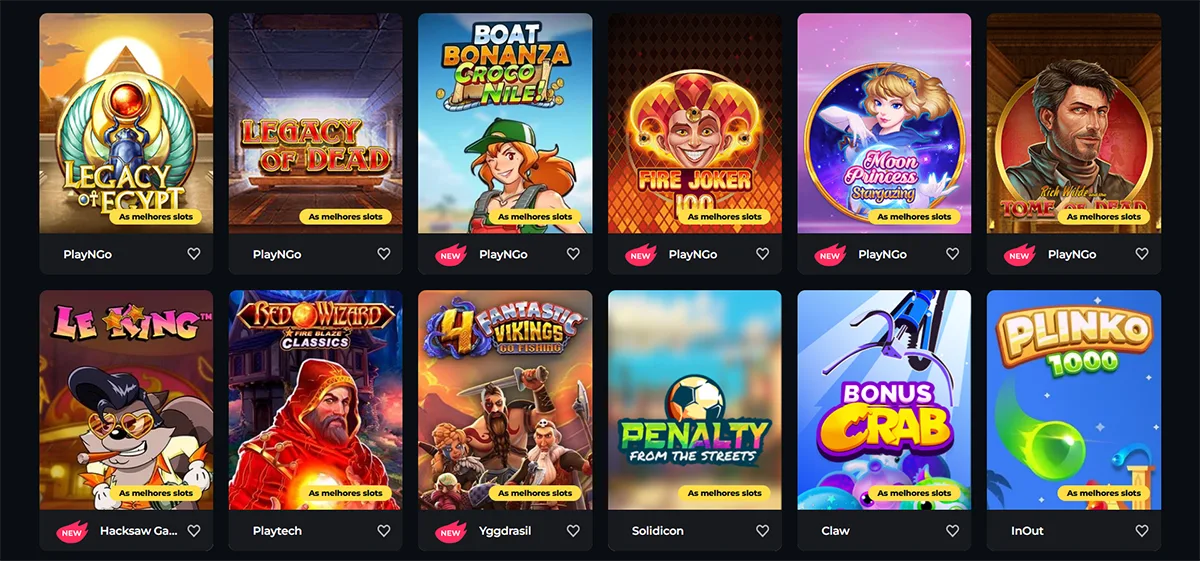This screenshot has width=1200, height=561.
Task: Open the Bonus Crab game thumbnail
Action: tap(884, 400)
